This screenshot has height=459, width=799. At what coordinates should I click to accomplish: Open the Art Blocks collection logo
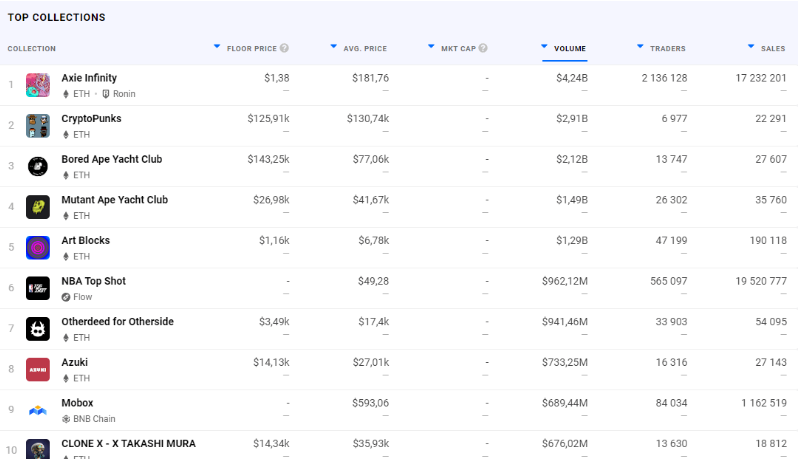[38, 248]
